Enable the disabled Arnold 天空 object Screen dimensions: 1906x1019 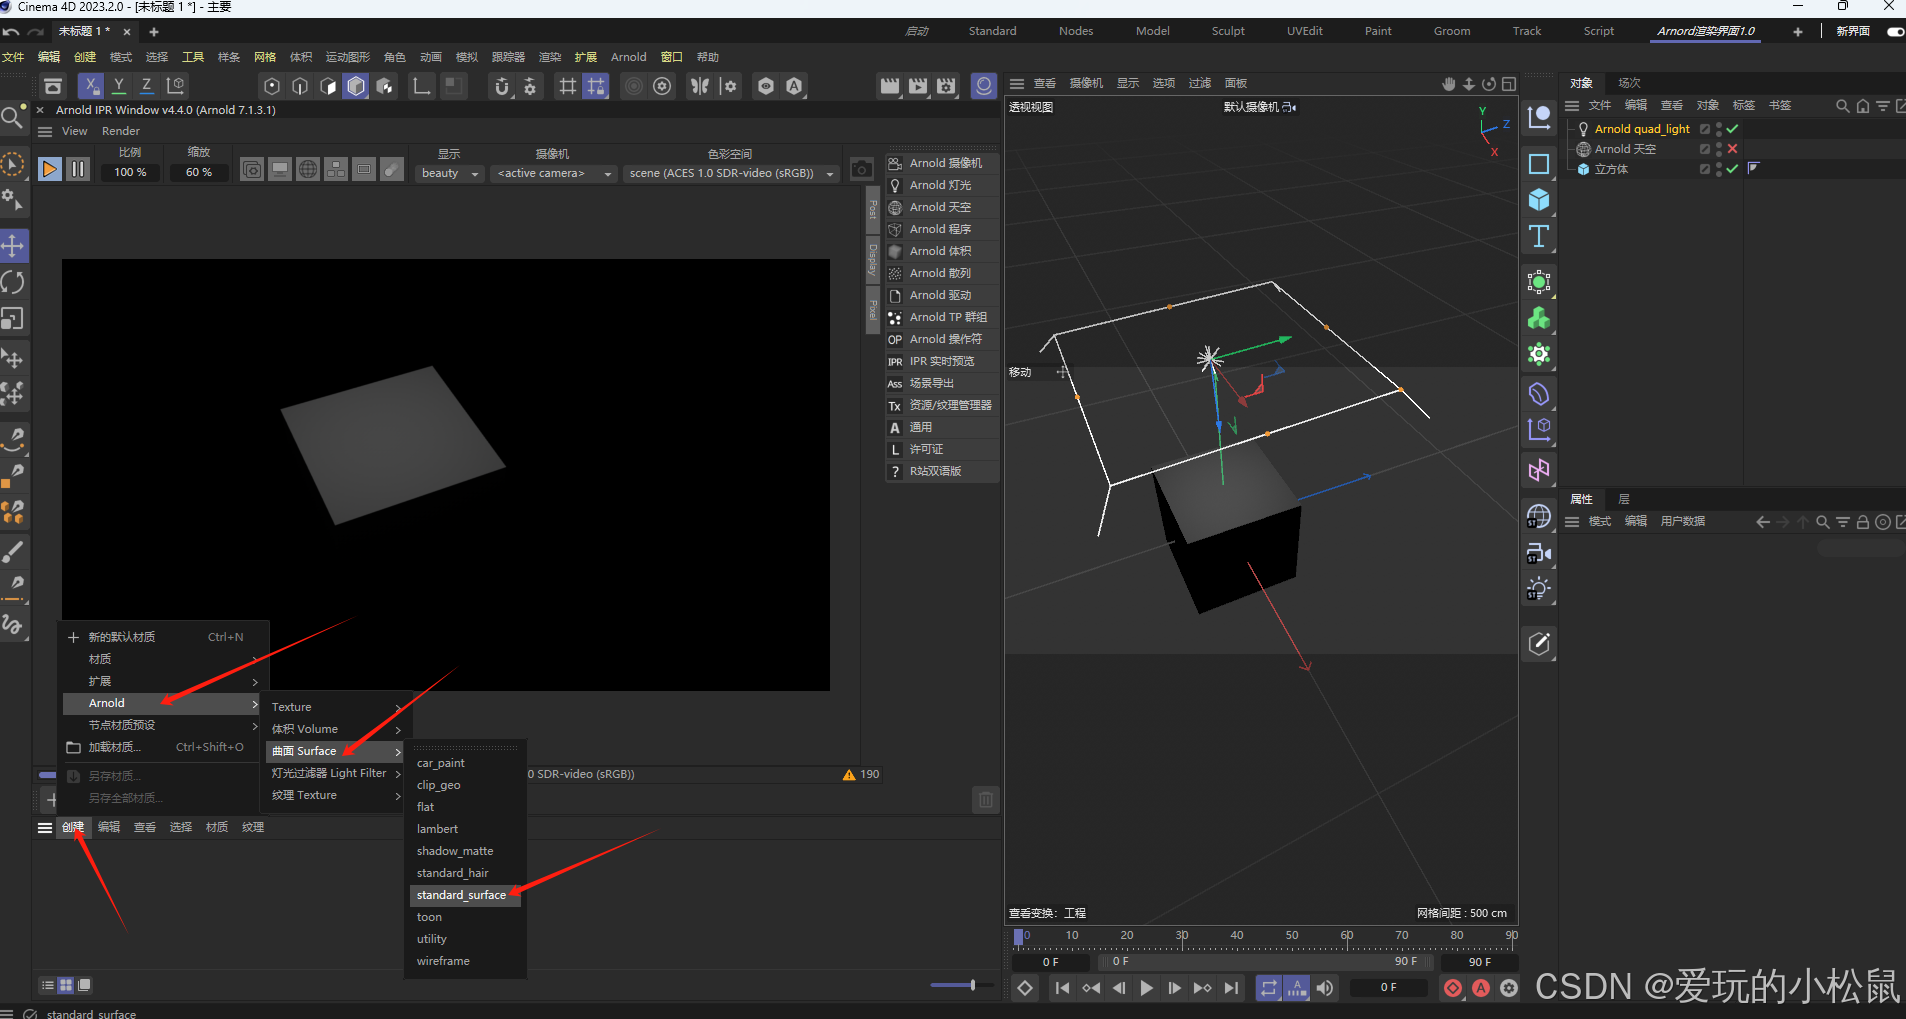[1732, 149]
